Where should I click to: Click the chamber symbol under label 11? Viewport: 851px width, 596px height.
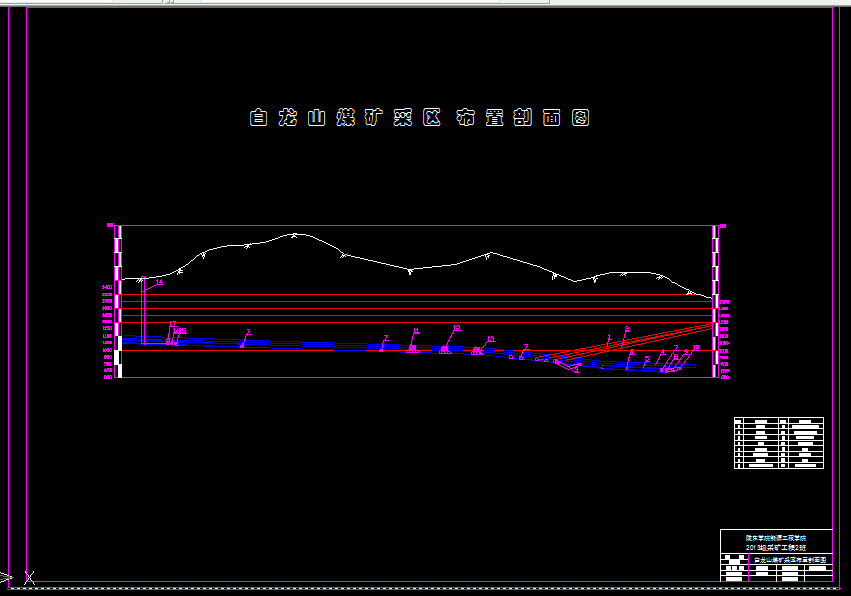[412, 350]
